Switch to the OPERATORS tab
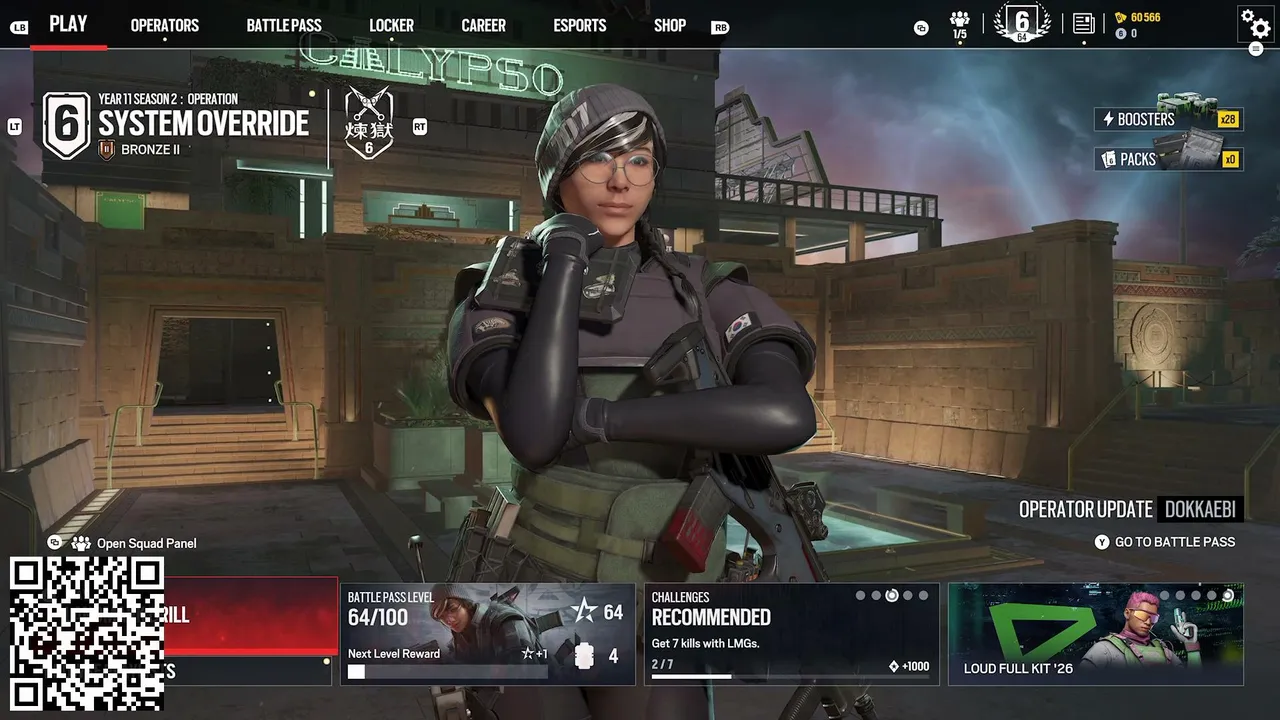 click(x=165, y=26)
